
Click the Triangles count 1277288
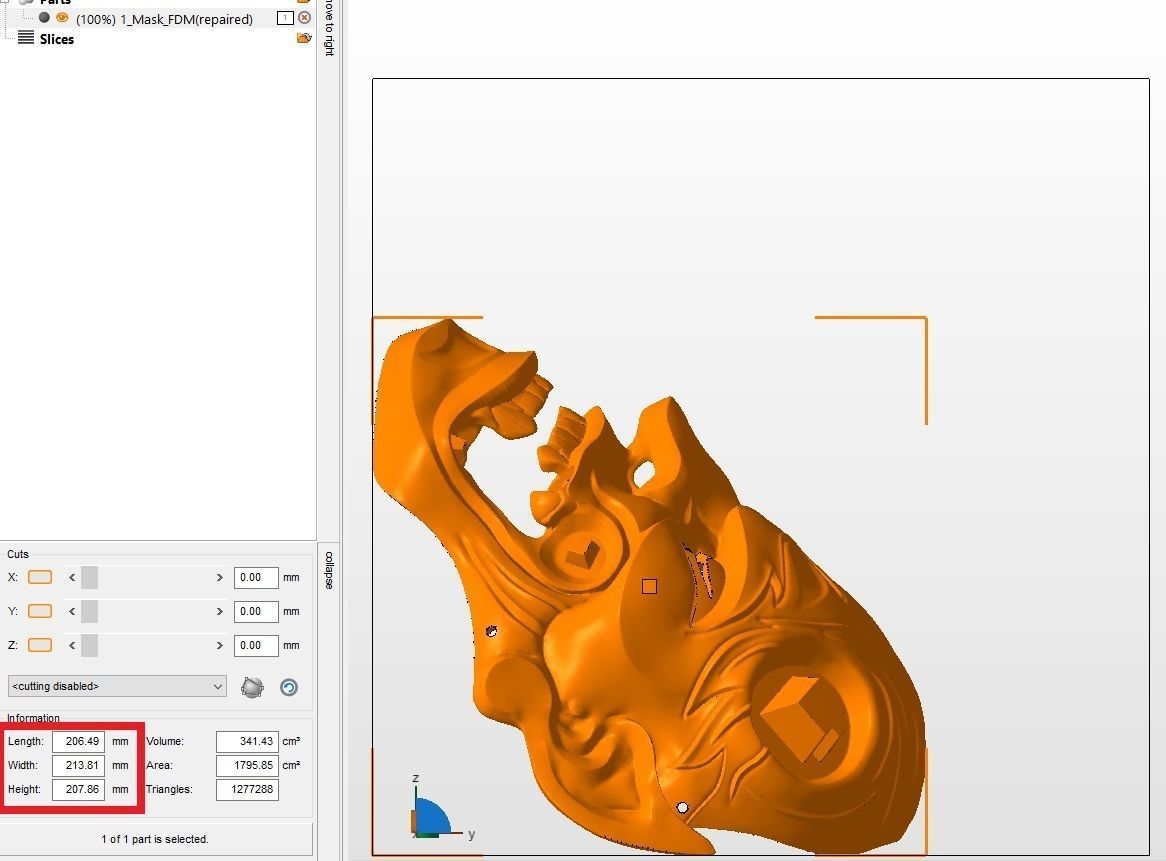coord(247,790)
